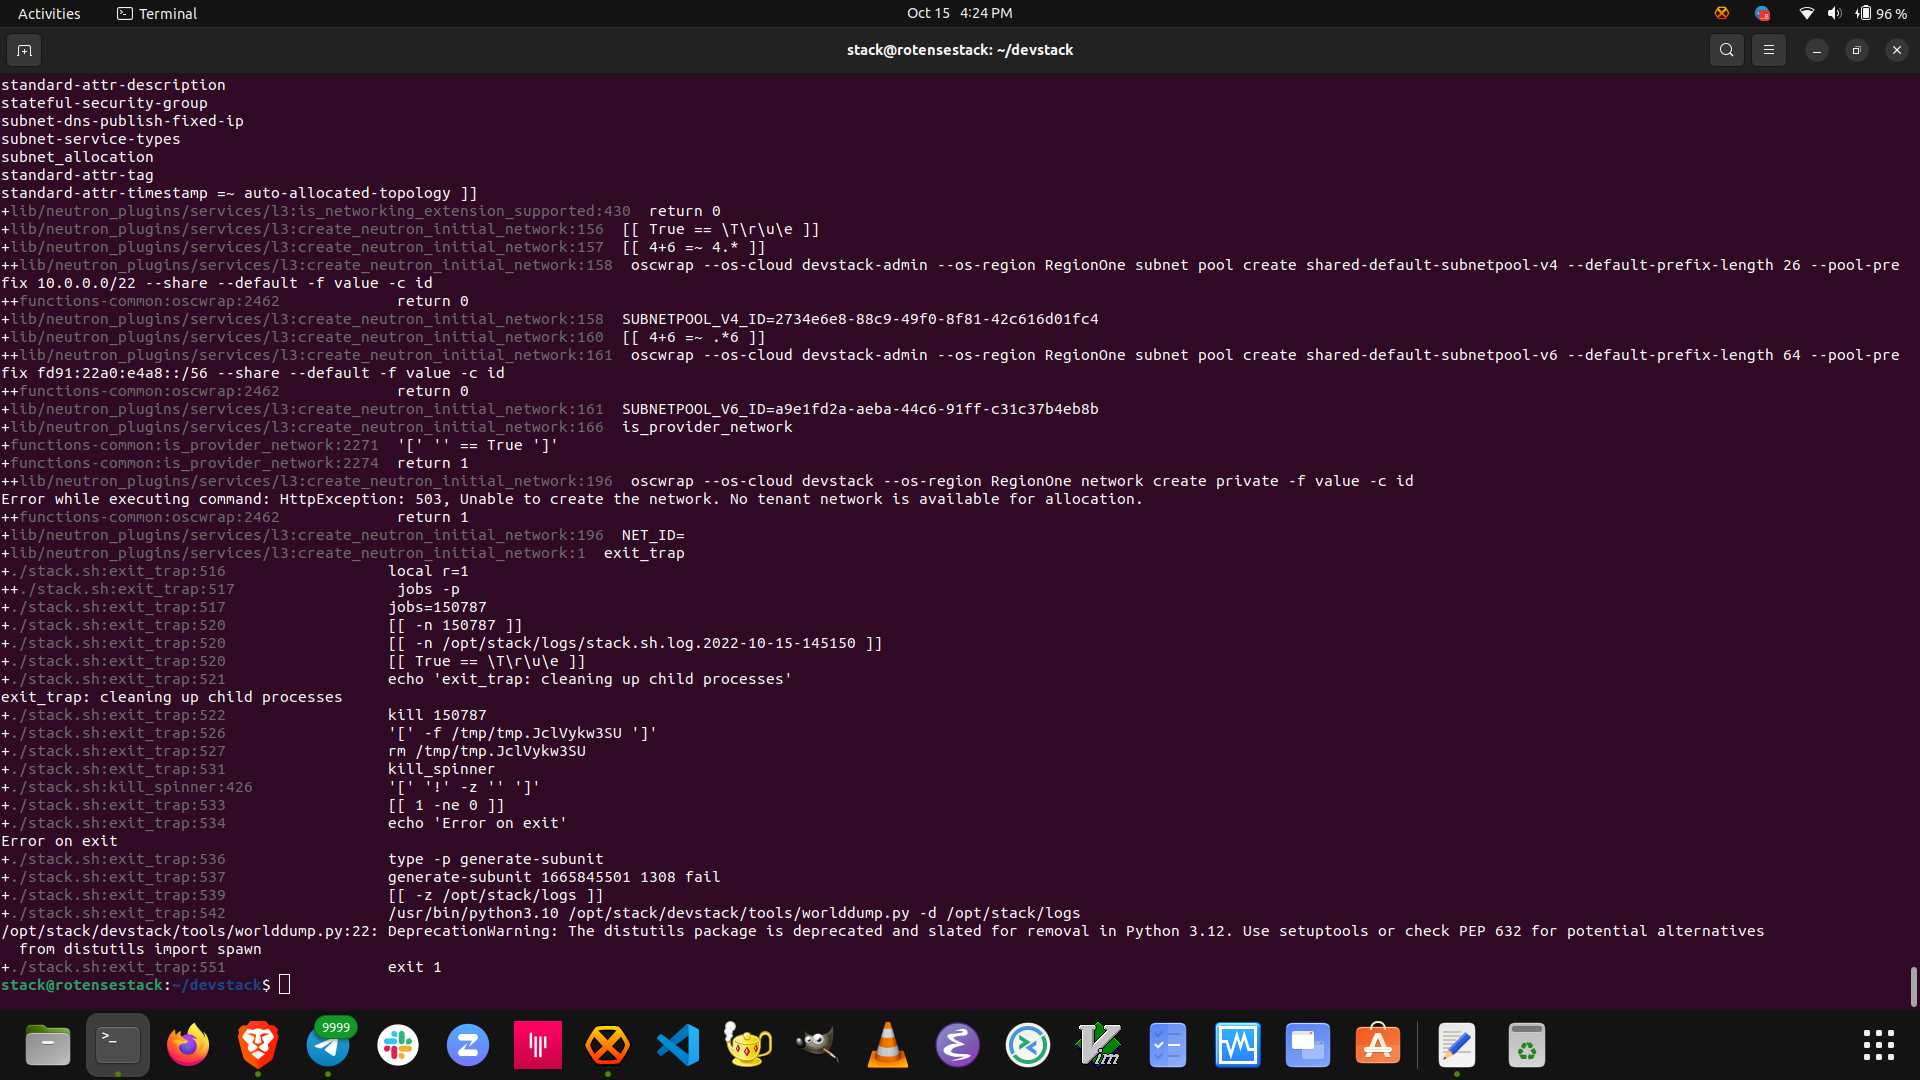Launch Firefox from the dock
Viewport: 1920px width, 1080px height.
[188, 1045]
